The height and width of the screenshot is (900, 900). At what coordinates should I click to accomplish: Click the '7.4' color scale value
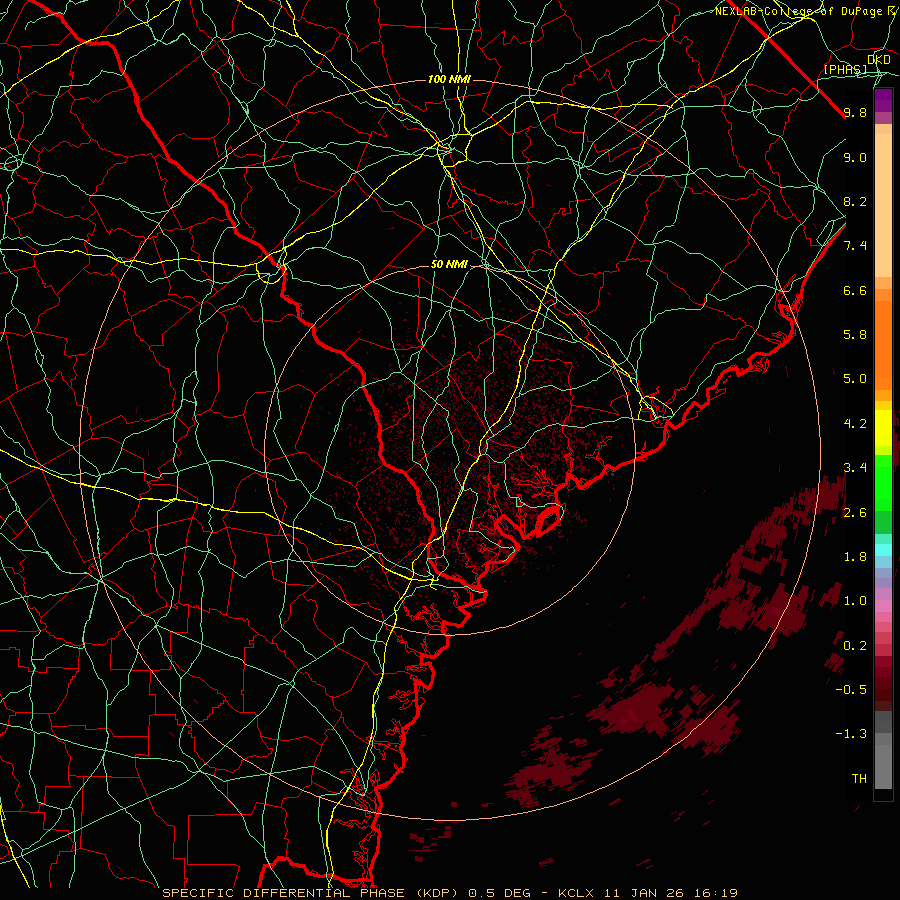pyautogui.click(x=855, y=246)
